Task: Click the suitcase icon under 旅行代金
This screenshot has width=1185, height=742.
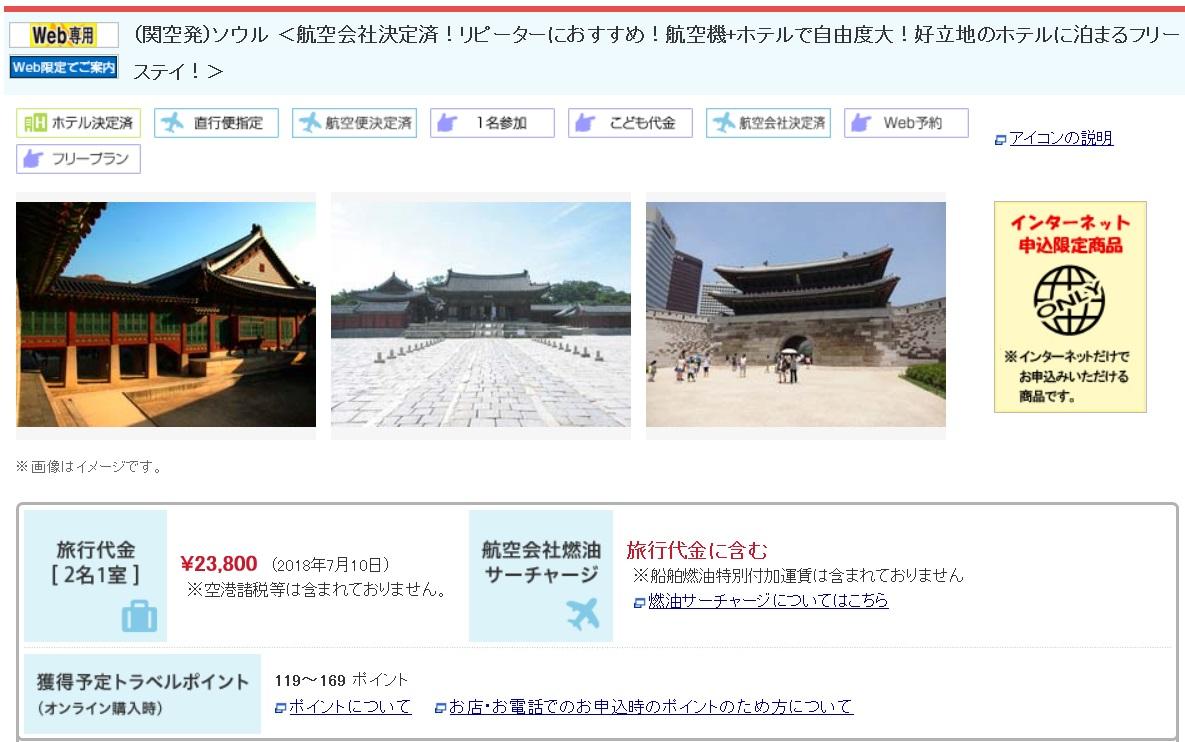Action: [139, 616]
